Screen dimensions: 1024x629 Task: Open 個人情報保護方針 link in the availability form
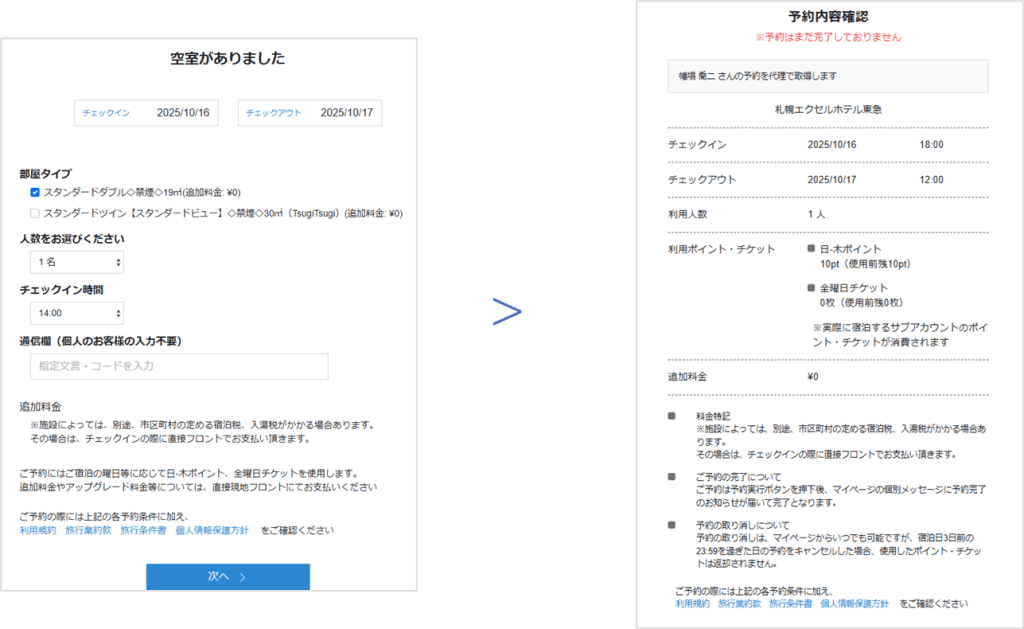click(x=212, y=530)
